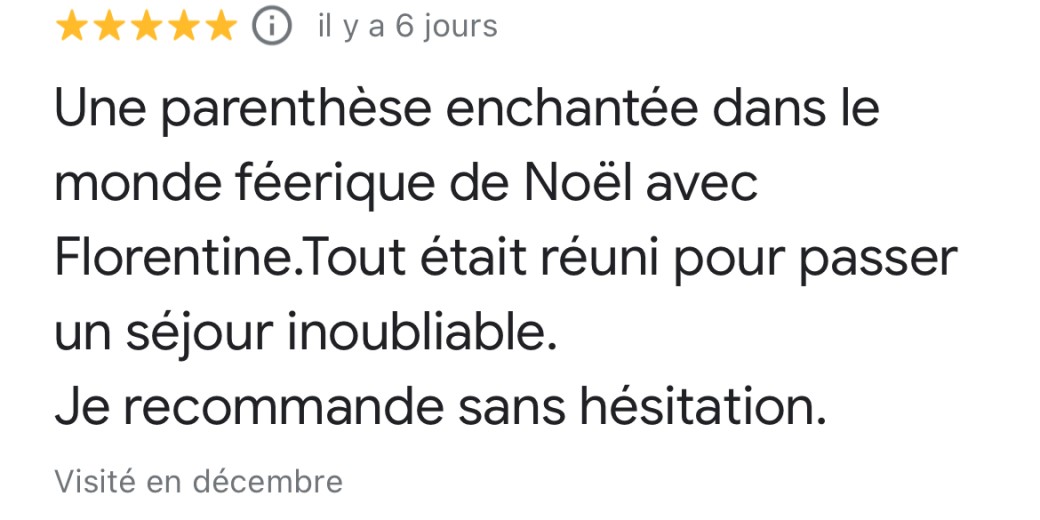Viewport: 1040px width, 520px height.
Task: Select the second yellow rating star
Action: [108, 27]
